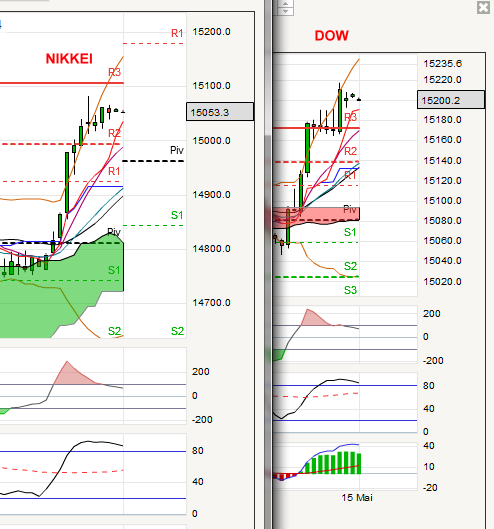Click the down arrow stepper above DOW

[x=285, y=11]
